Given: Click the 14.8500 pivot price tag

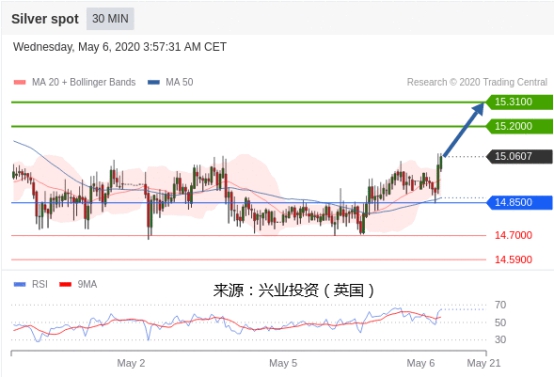Looking at the screenshot, I should coord(519,202).
